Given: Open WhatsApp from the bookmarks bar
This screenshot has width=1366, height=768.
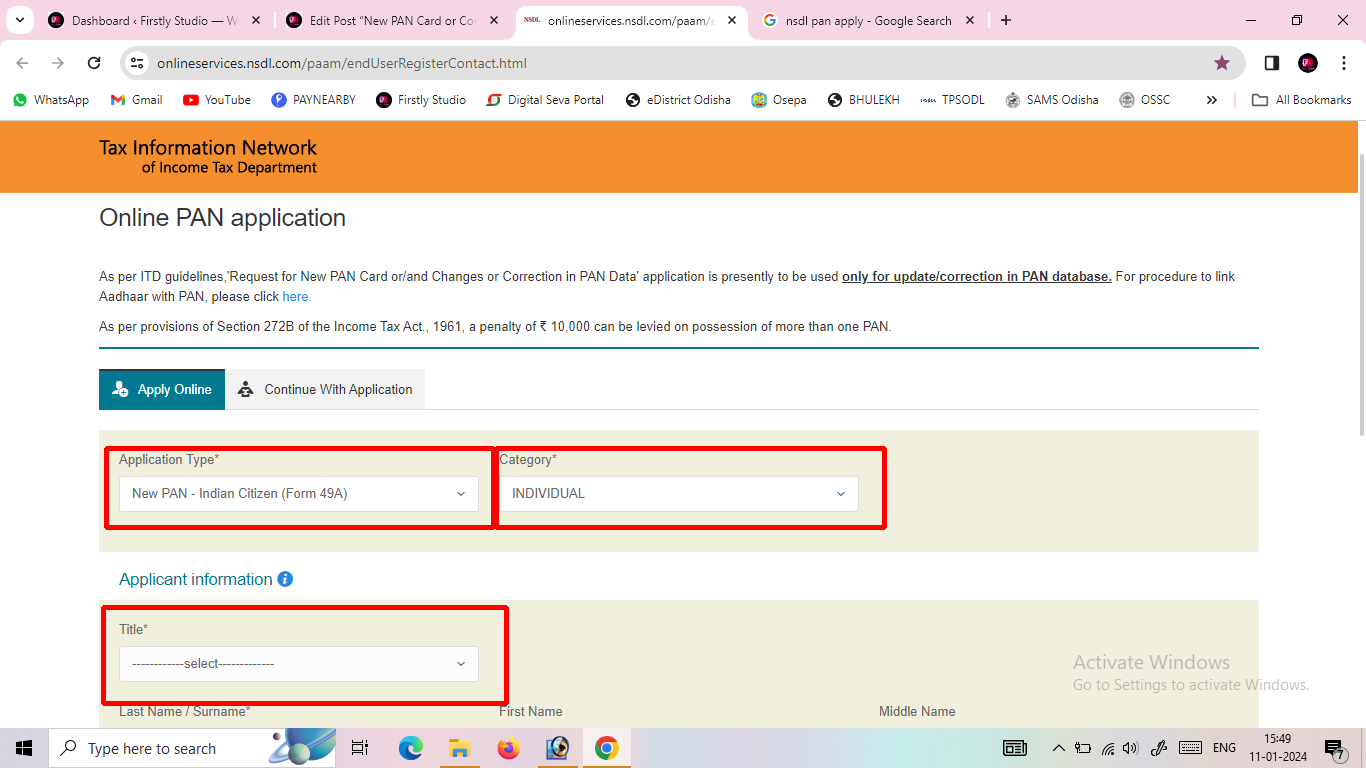Looking at the screenshot, I should point(50,99).
